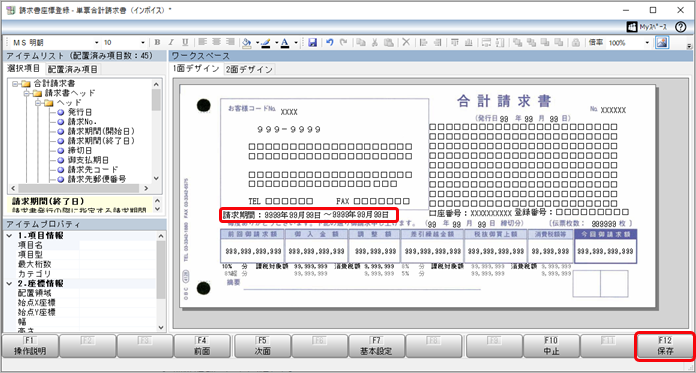Click the blue floppy disk save icon

pyautogui.click(x=312, y=43)
